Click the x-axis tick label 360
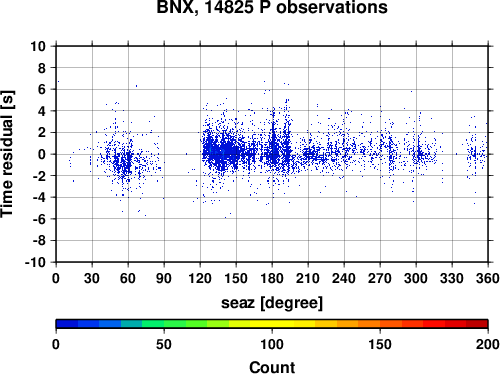The width and height of the screenshot is (500, 374). [488, 278]
